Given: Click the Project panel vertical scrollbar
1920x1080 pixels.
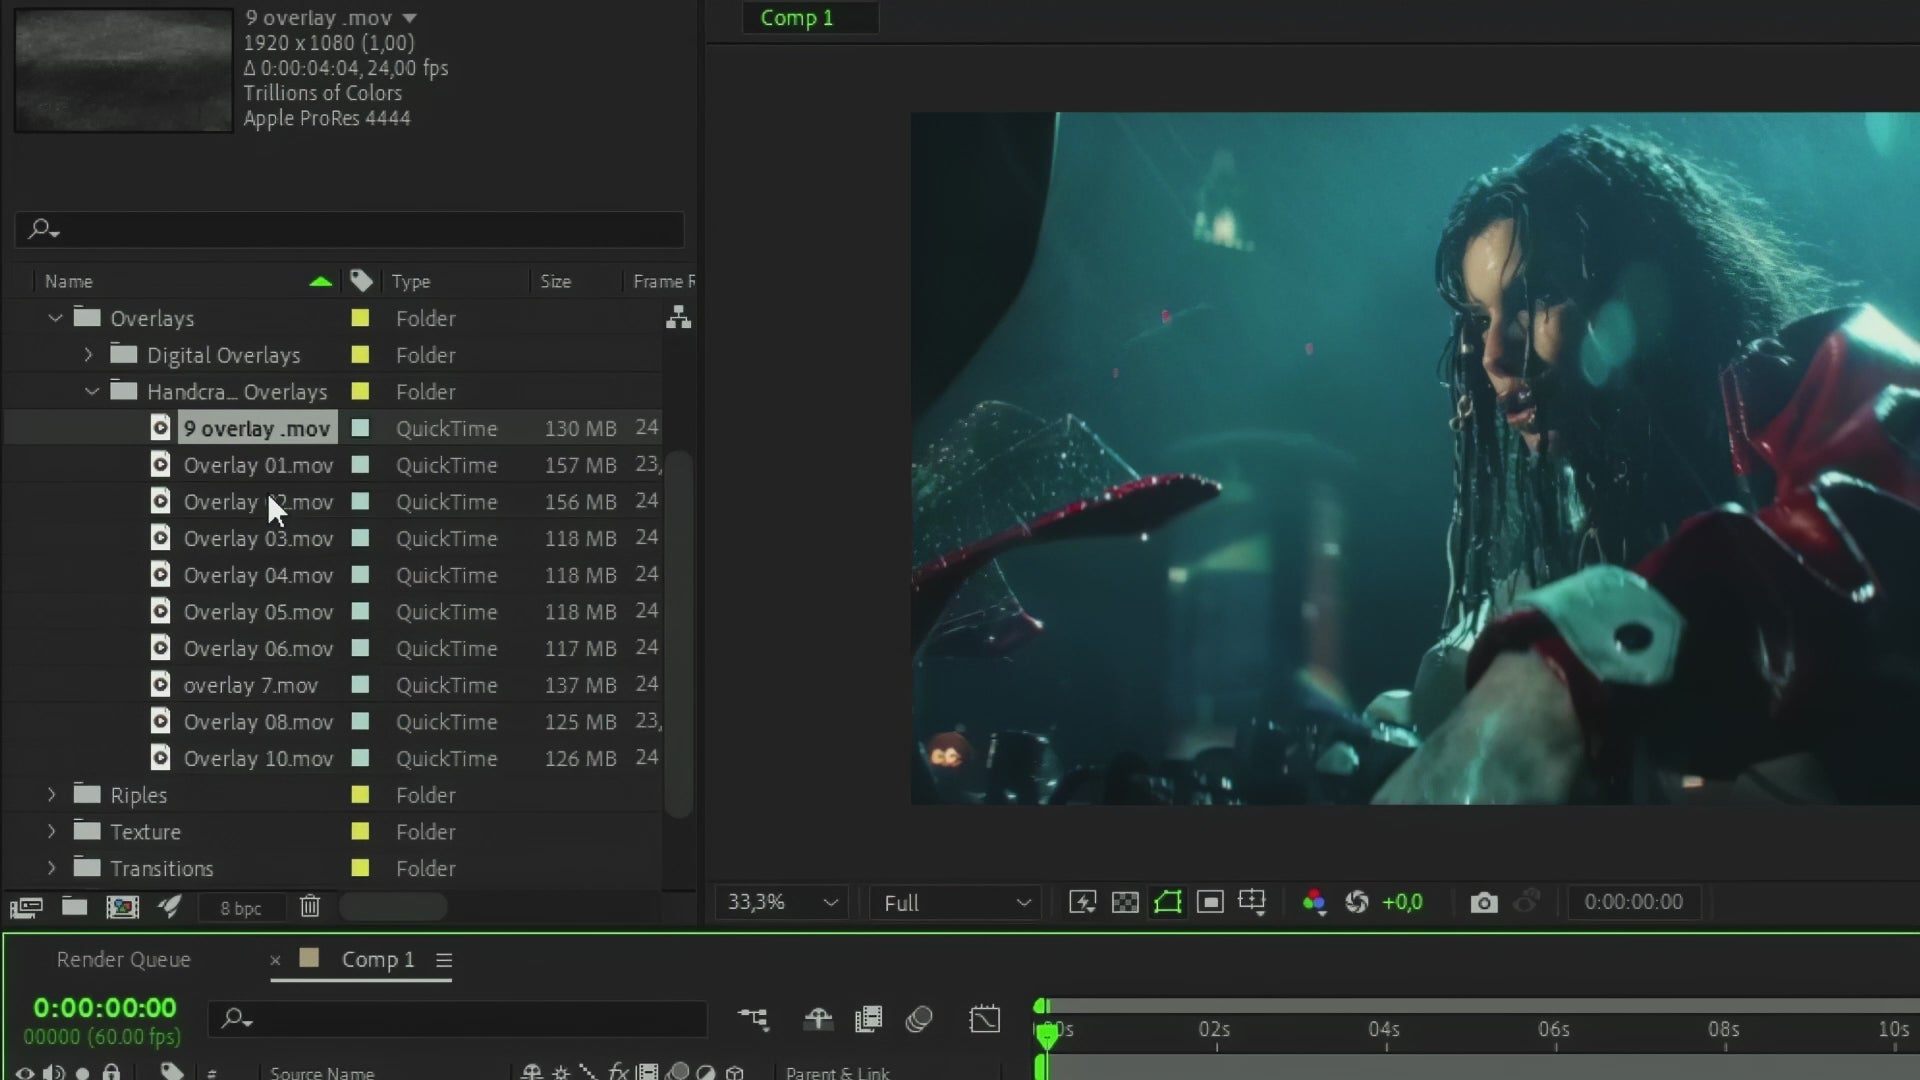Looking at the screenshot, I should coord(679,635).
